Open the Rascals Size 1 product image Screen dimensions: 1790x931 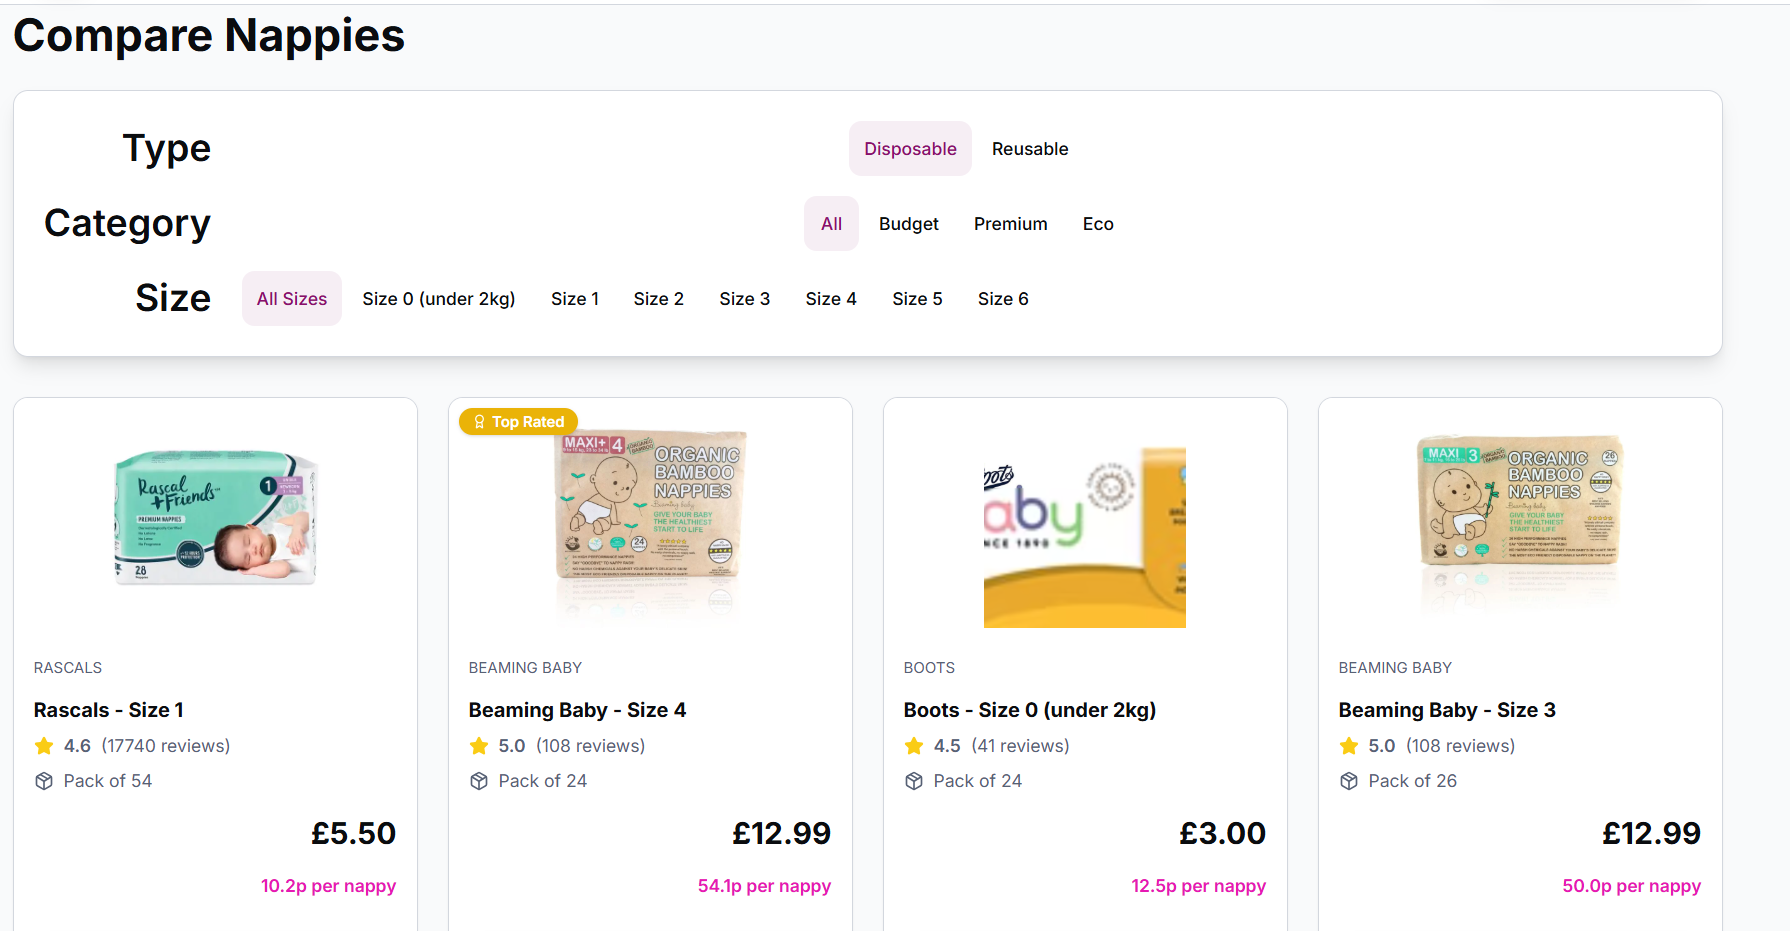pos(215,518)
